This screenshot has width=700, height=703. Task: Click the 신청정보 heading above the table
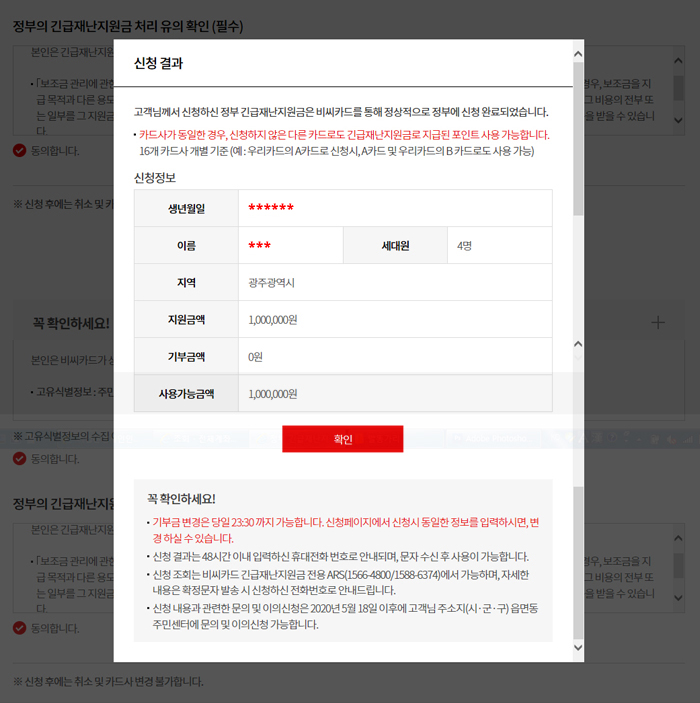[x=155, y=178]
